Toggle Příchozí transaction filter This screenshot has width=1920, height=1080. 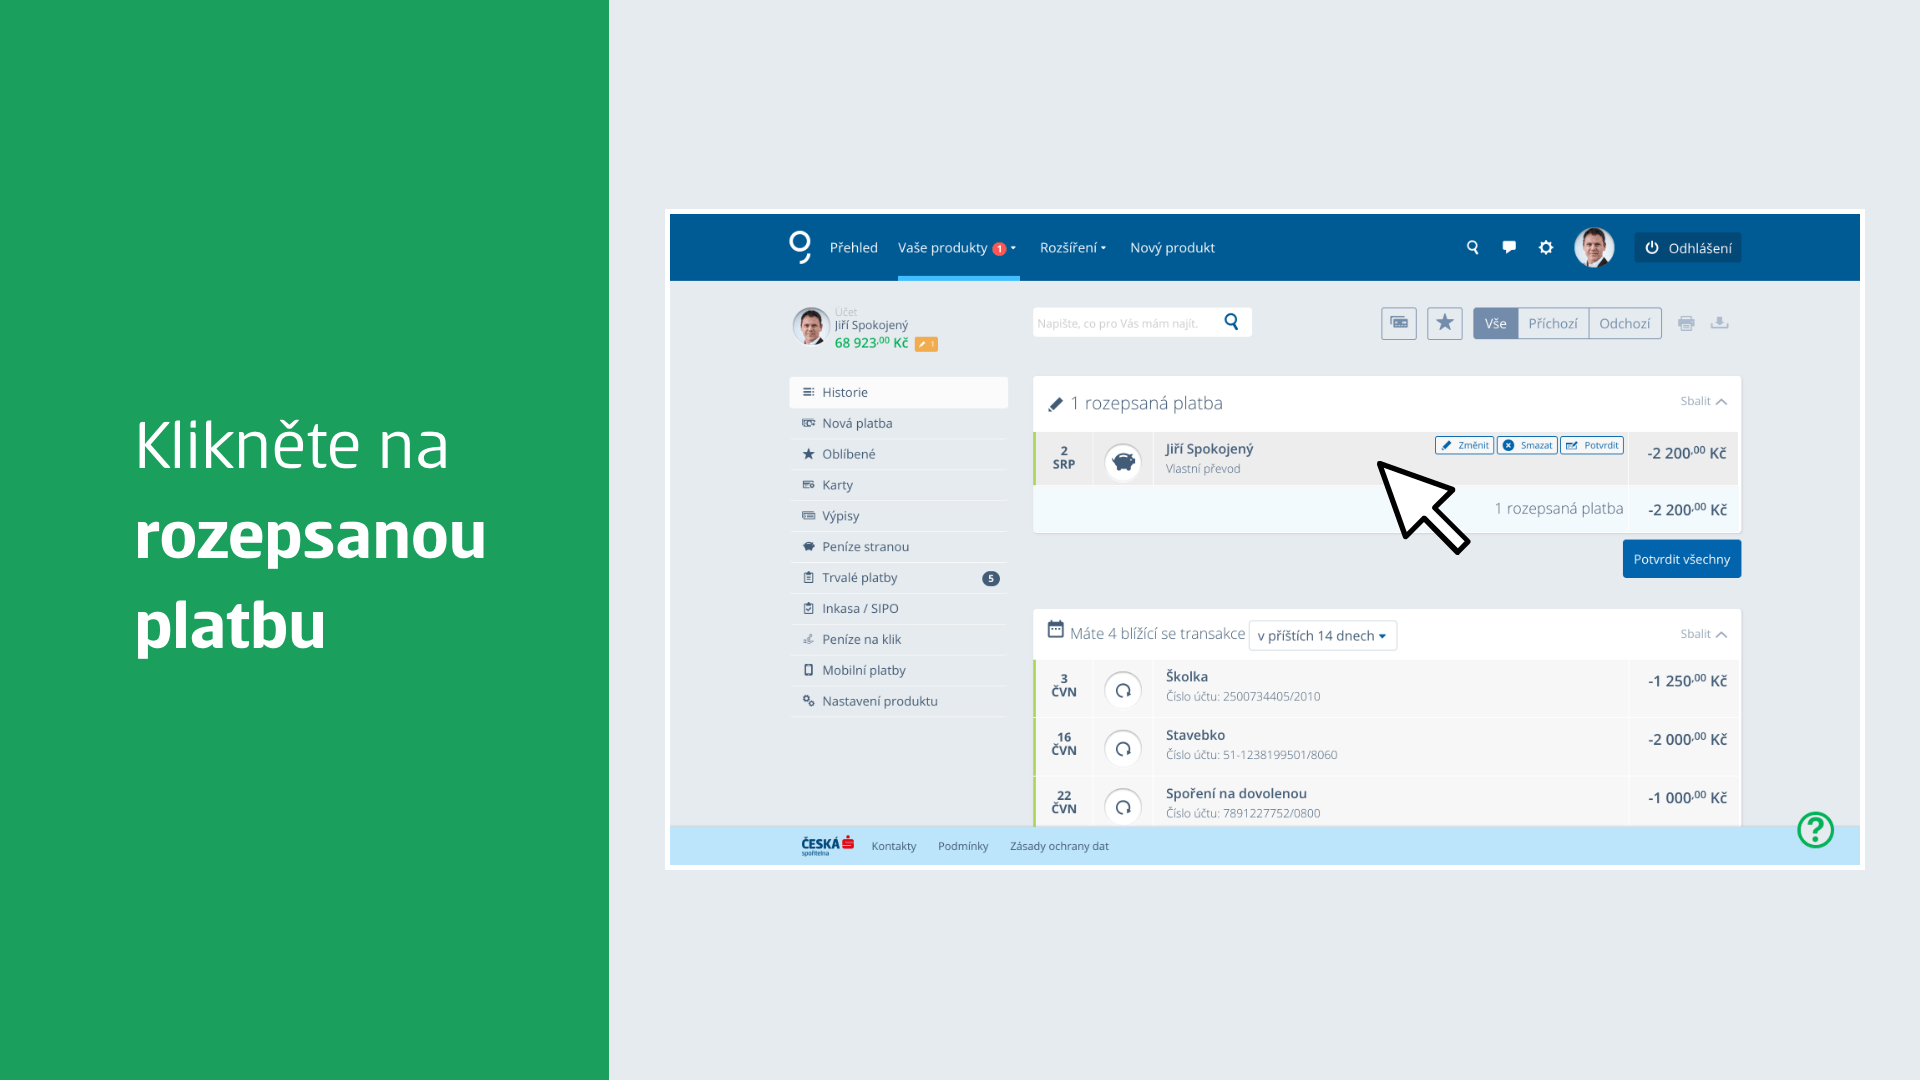(1552, 322)
